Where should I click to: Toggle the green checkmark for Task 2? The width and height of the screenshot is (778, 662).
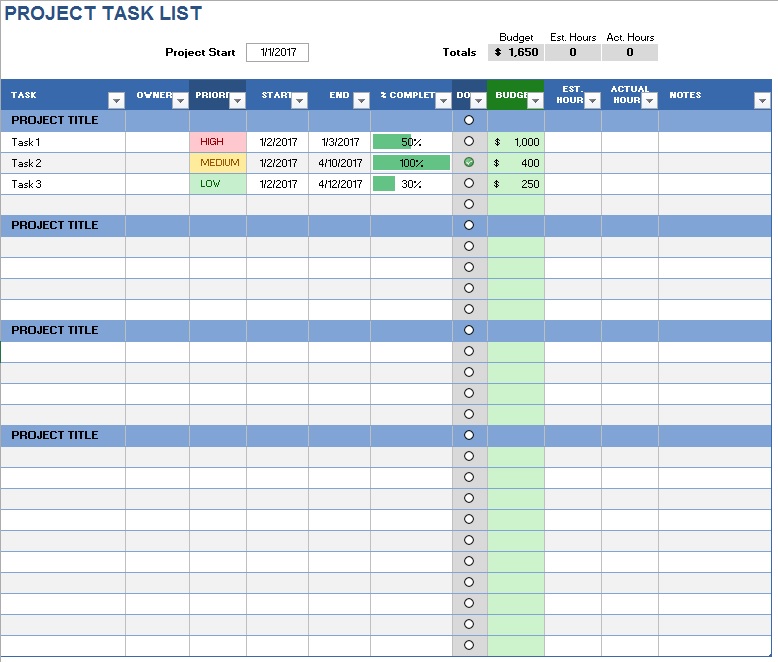click(469, 162)
